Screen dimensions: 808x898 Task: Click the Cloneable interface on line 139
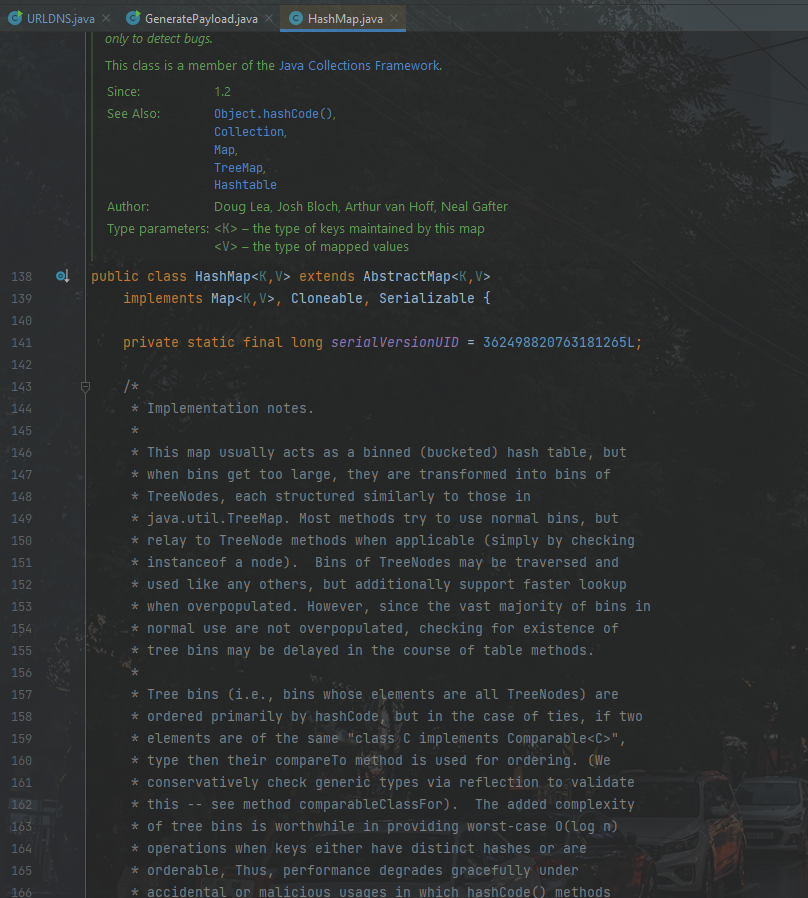(326, 298)
